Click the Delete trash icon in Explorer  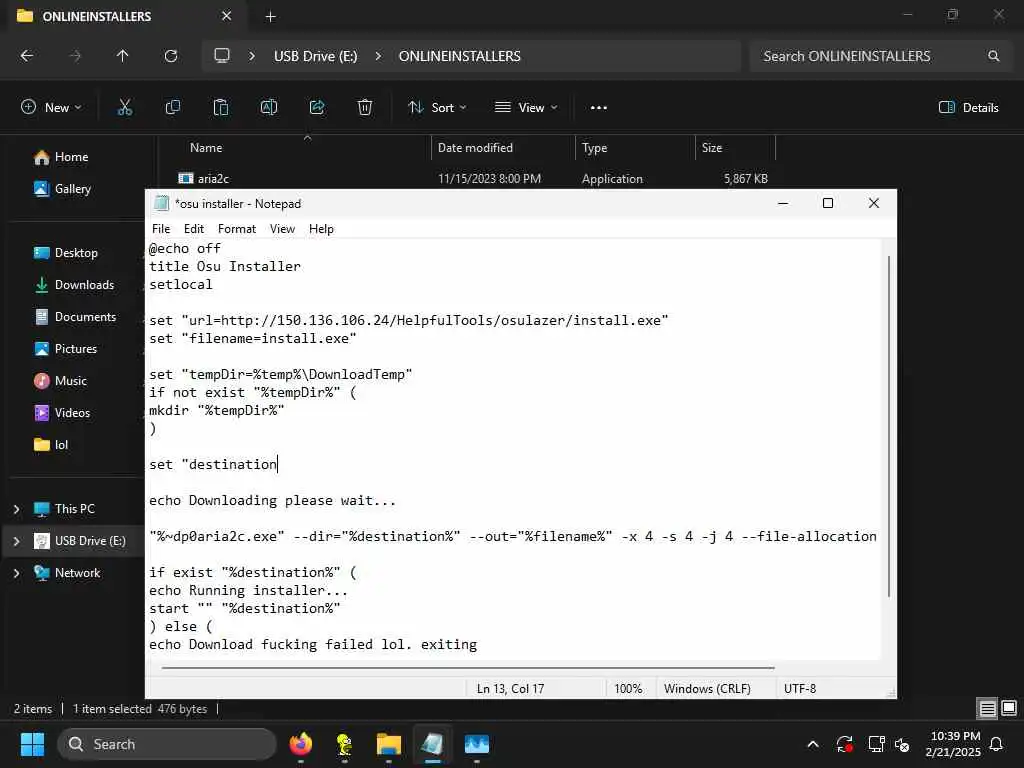(365, 108)
